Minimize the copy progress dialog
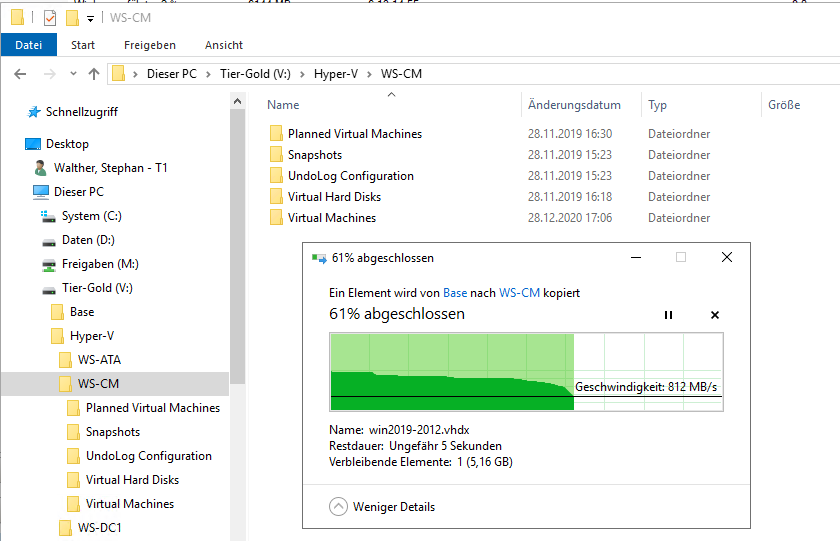 click(636, 258)
